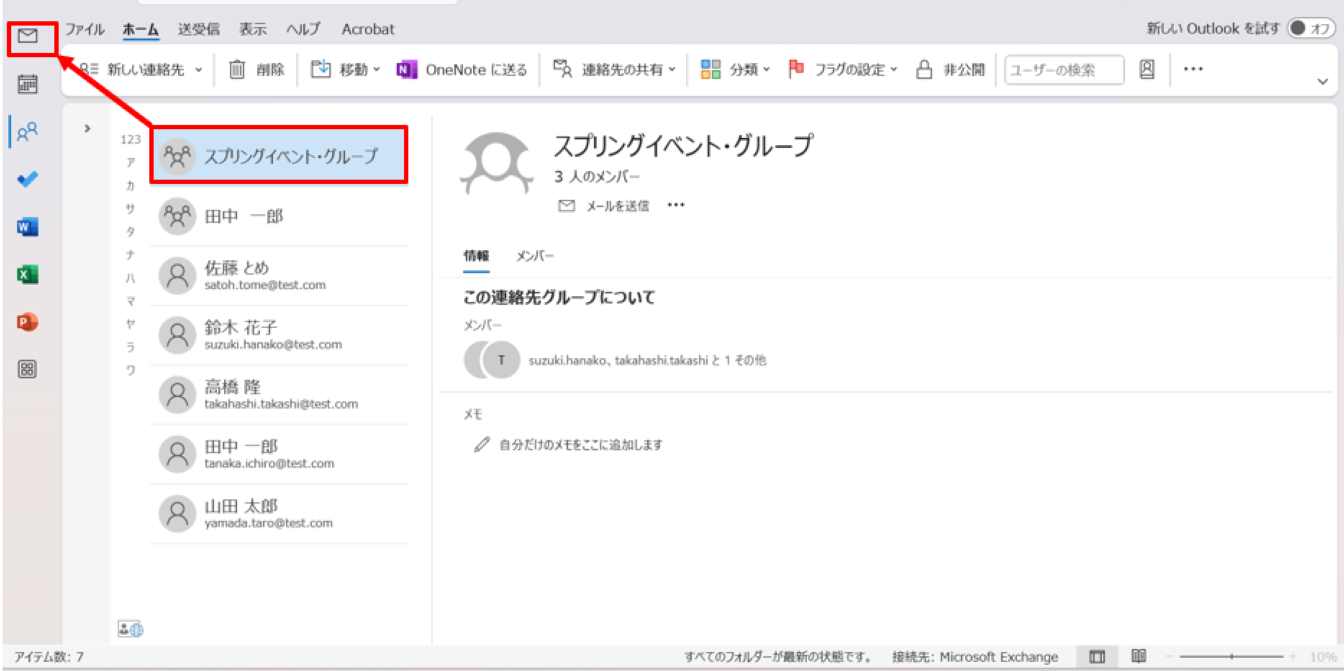Open the To Do checkmark icon
The height and width of the screenshot is (671, 1344).
coord(28,180)
